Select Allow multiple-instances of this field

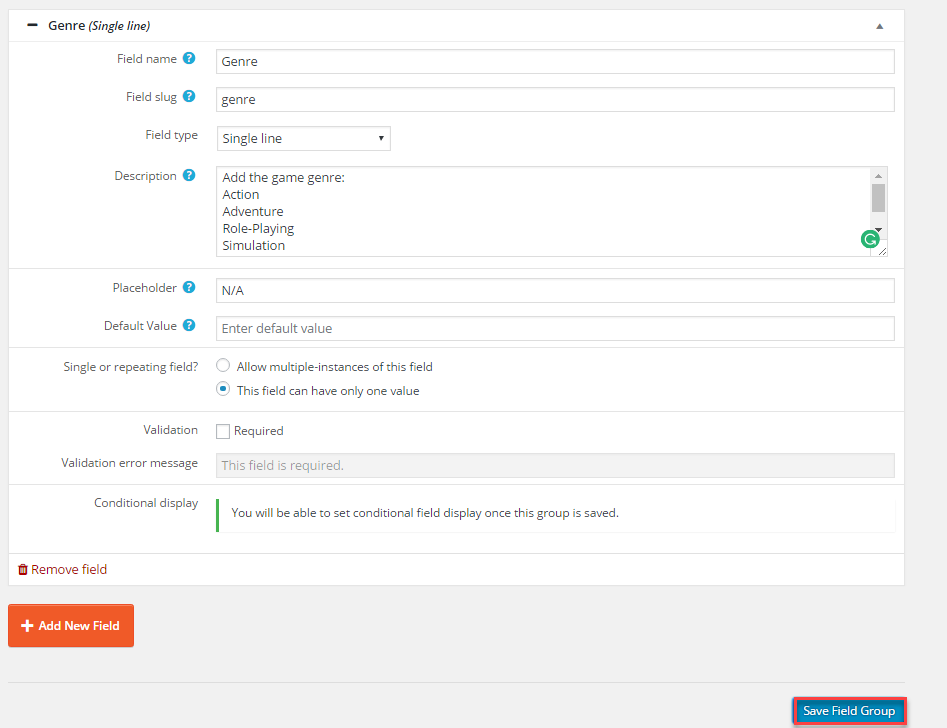pos(223,366)
